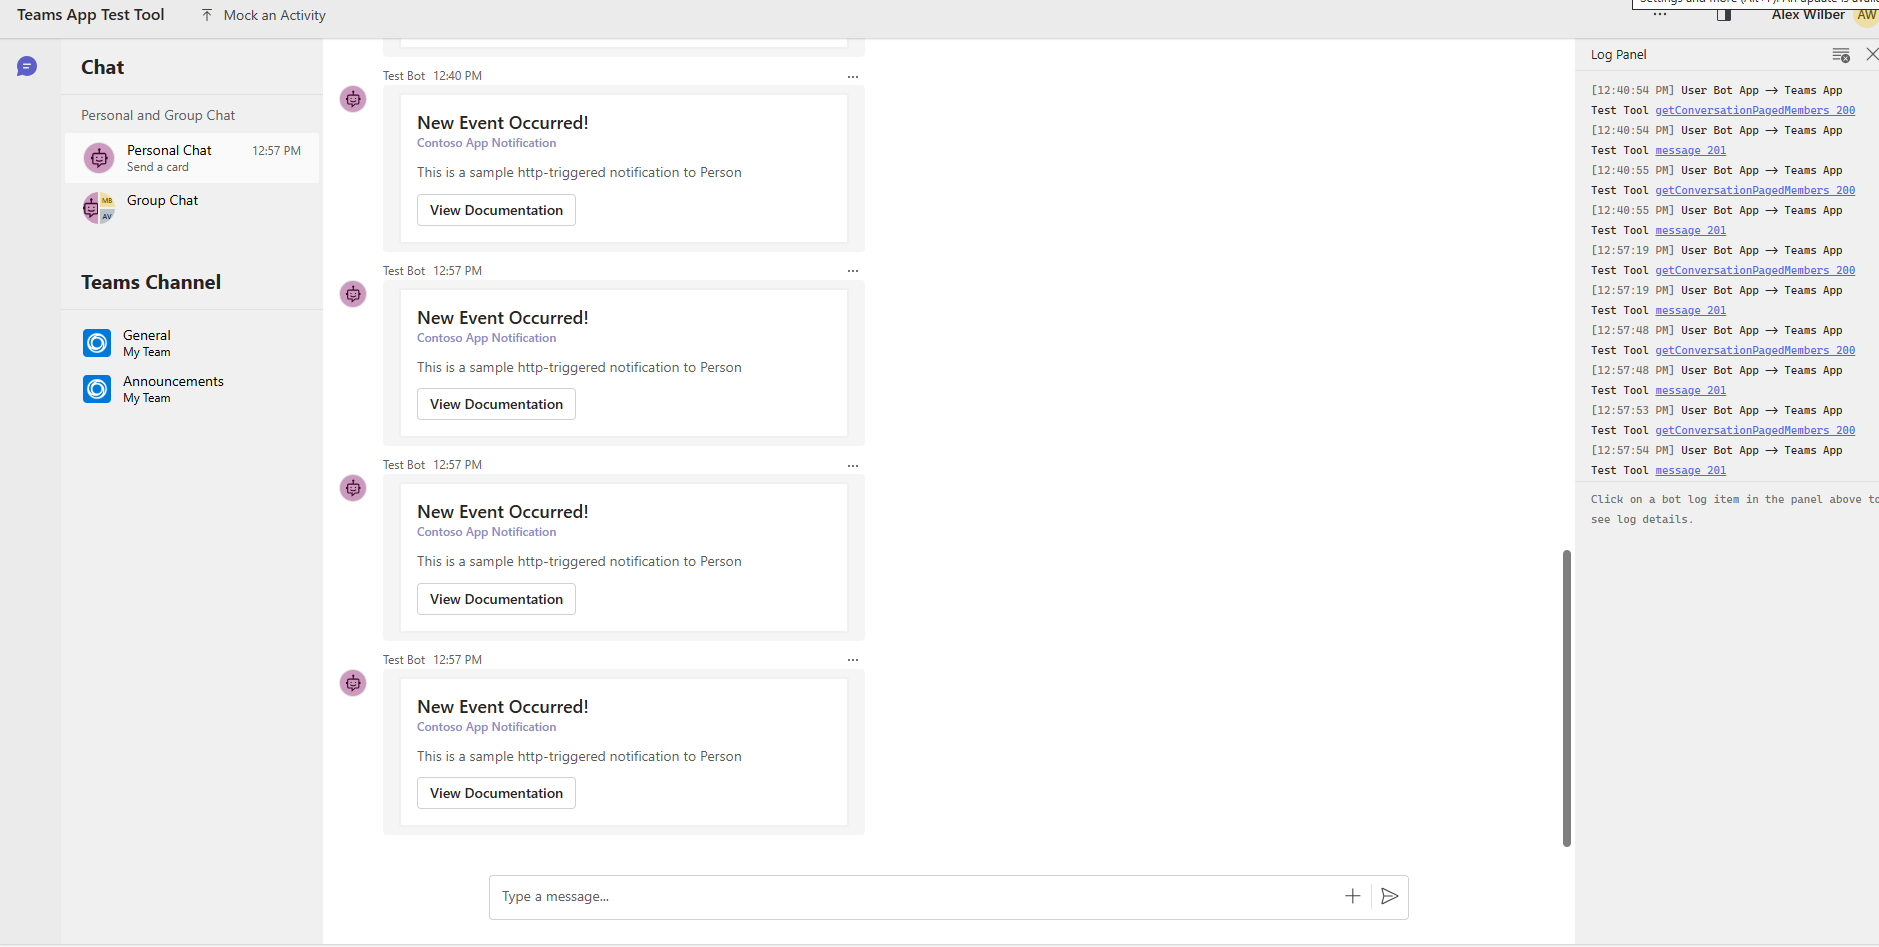
Task: Click Alex Wilber user name
Action: pos(1808,15)
